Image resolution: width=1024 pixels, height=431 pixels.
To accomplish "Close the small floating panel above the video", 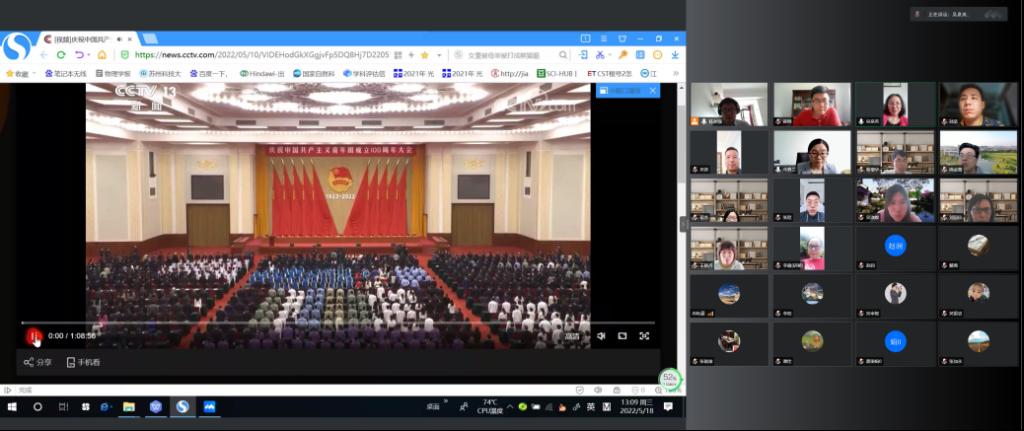I will [652, 91].
